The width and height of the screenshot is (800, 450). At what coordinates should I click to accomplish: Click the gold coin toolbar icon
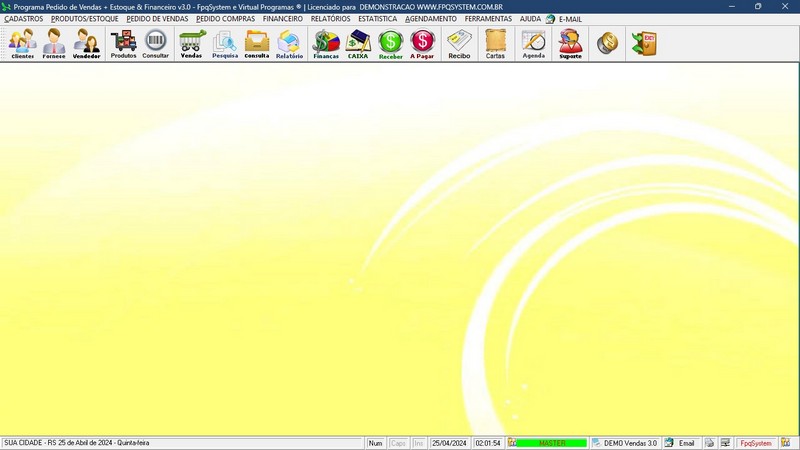[607, 43]
